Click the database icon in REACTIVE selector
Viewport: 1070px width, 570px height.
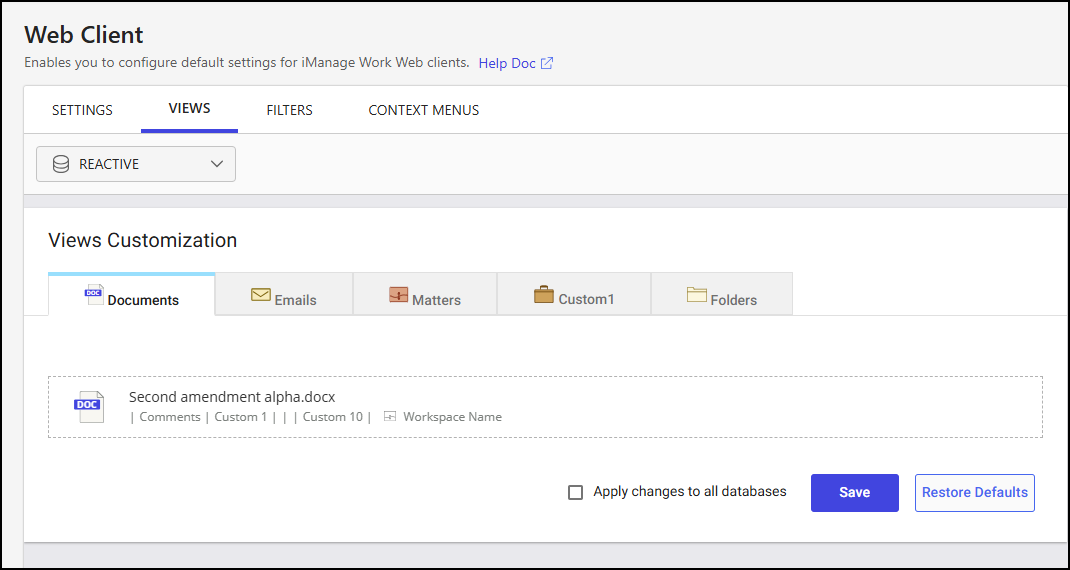[61, 164]
